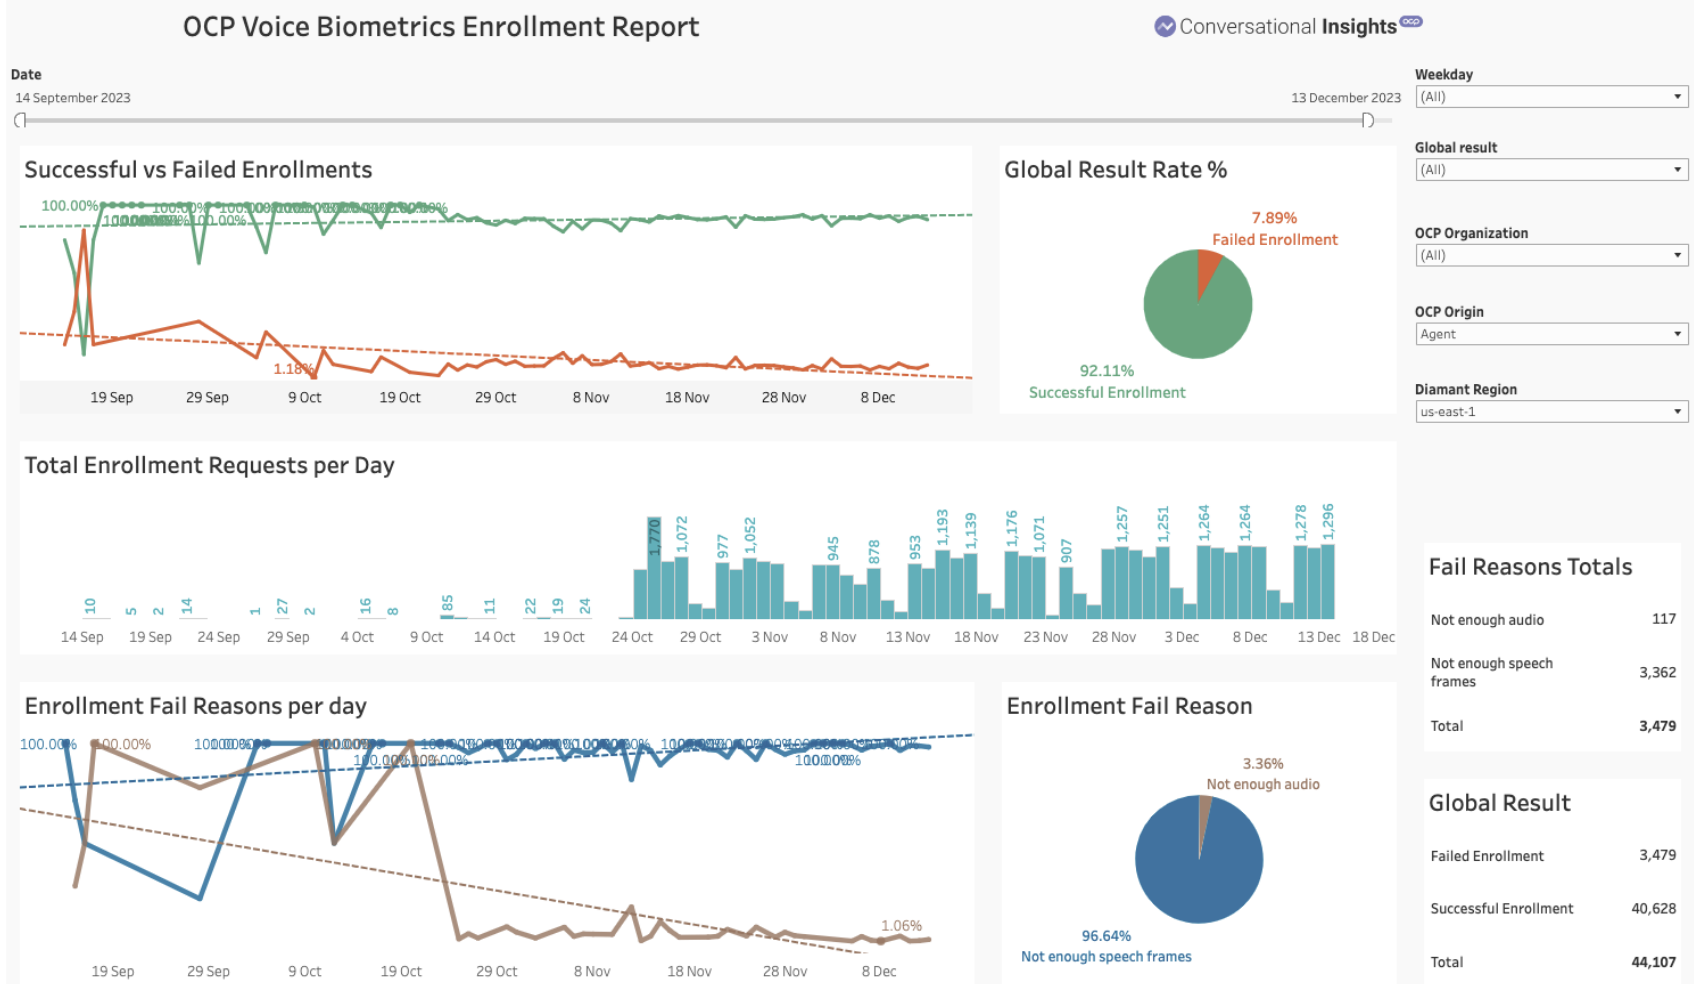Screen dimensions: 1694x984
Task: Click the OCP Voice Biometrics Enrollment Report title
Action: 441,27
